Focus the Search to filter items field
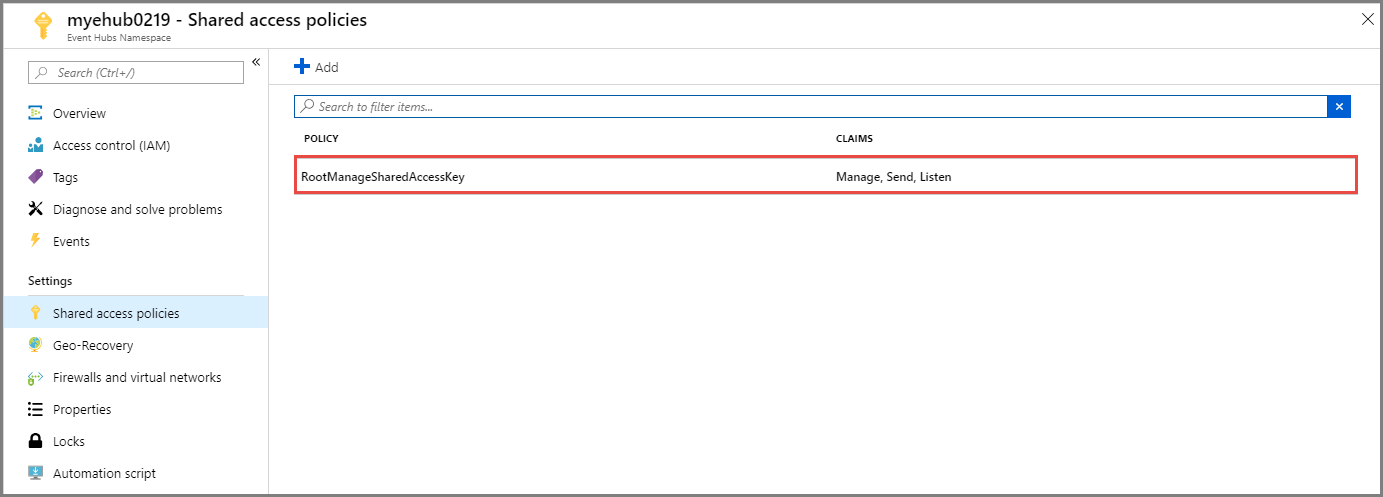Viewport: 1383px width, 497px height. (x=811, y=106)
